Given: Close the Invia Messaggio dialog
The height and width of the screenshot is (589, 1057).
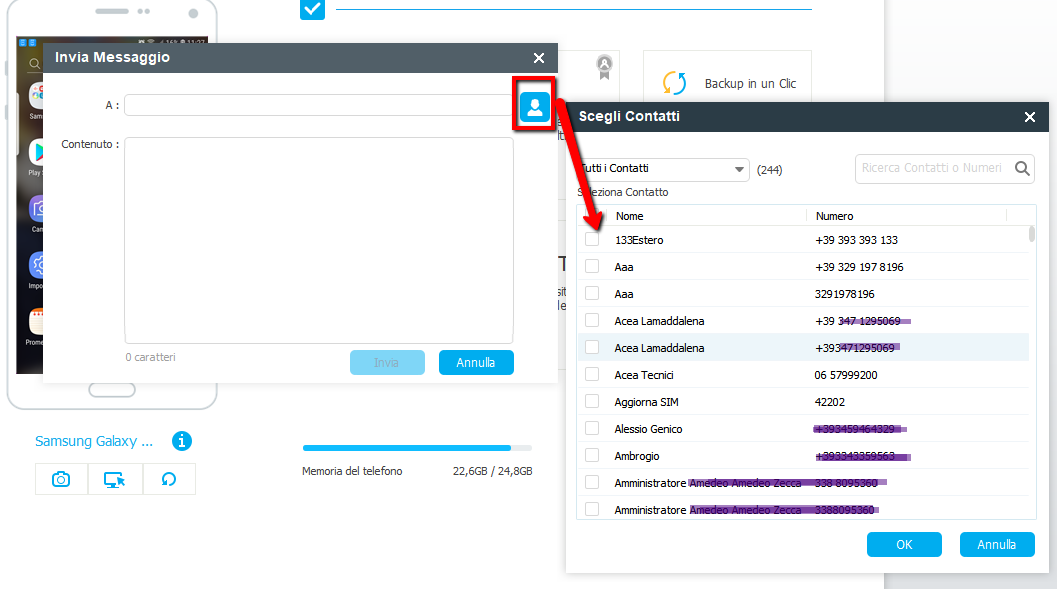Looking at the screenshot, I should 539,58.
